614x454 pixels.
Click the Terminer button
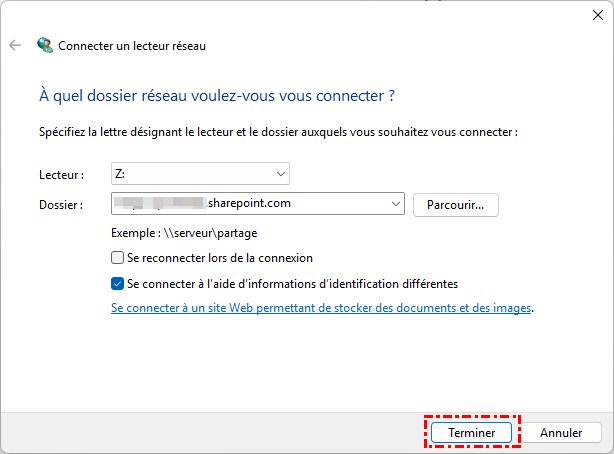472,433
